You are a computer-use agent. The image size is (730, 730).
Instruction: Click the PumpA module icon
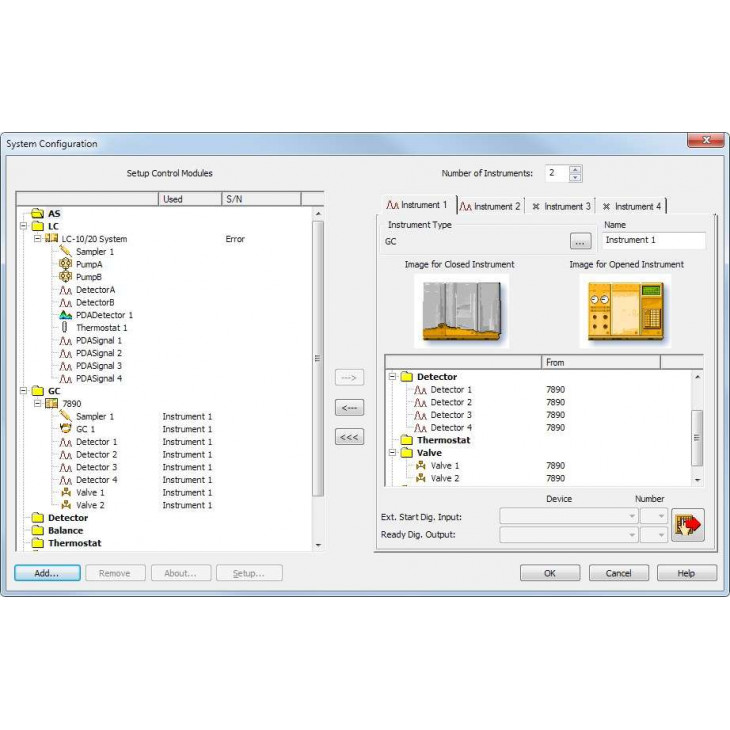[66, 264]
